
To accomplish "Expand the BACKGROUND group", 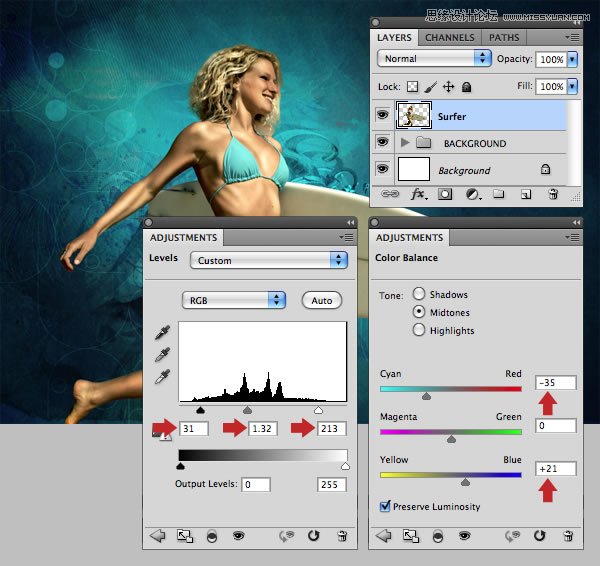I will pyautogui.click(x=405, y=143).
